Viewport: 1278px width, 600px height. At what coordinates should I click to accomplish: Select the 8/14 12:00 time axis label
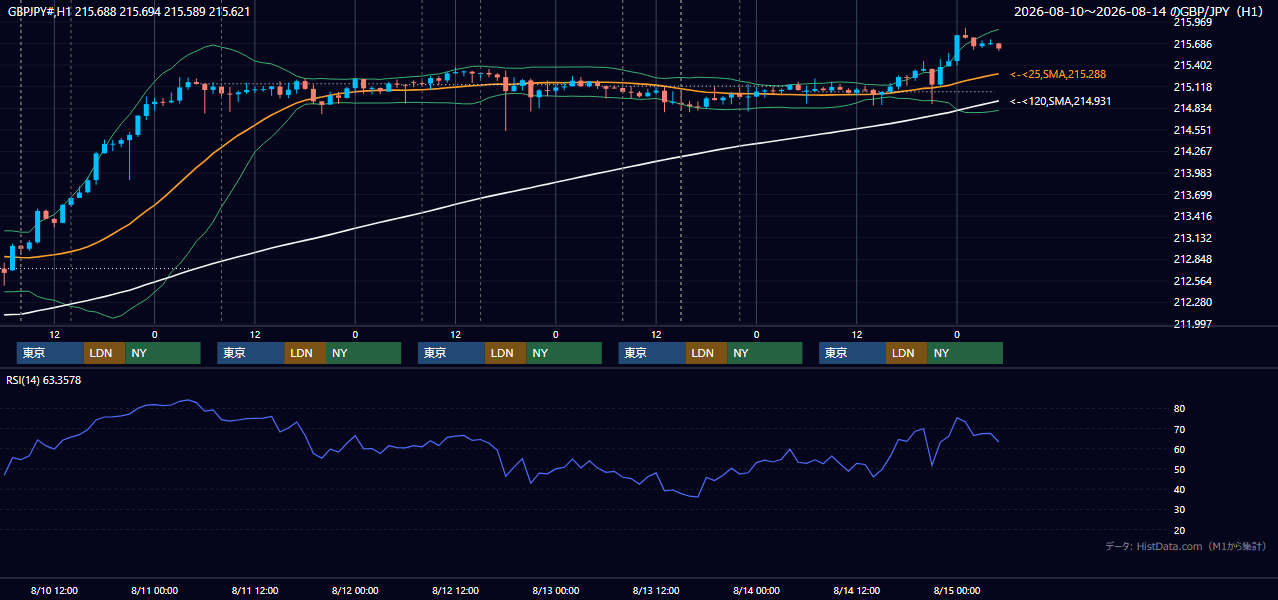pos(857,590)
